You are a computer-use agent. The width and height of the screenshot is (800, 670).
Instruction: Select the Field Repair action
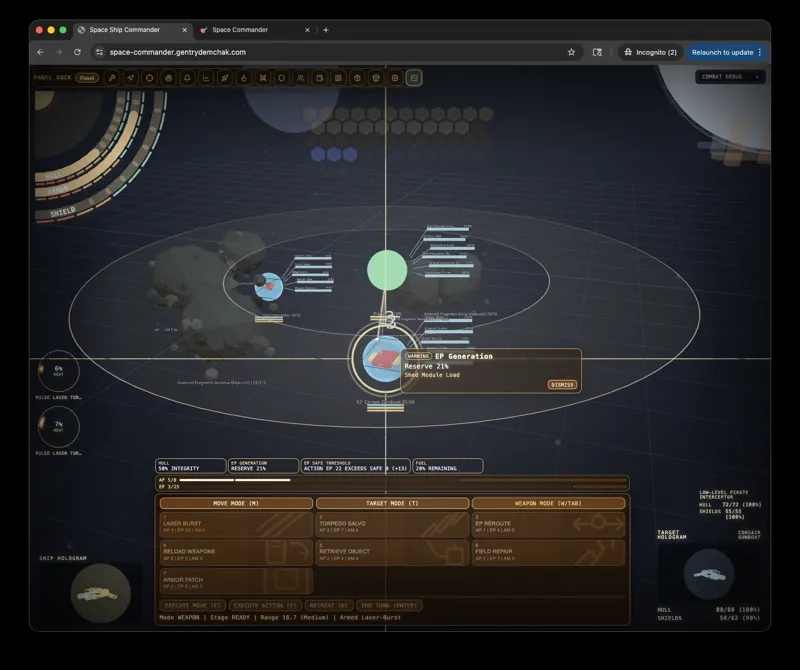point(548,553)
